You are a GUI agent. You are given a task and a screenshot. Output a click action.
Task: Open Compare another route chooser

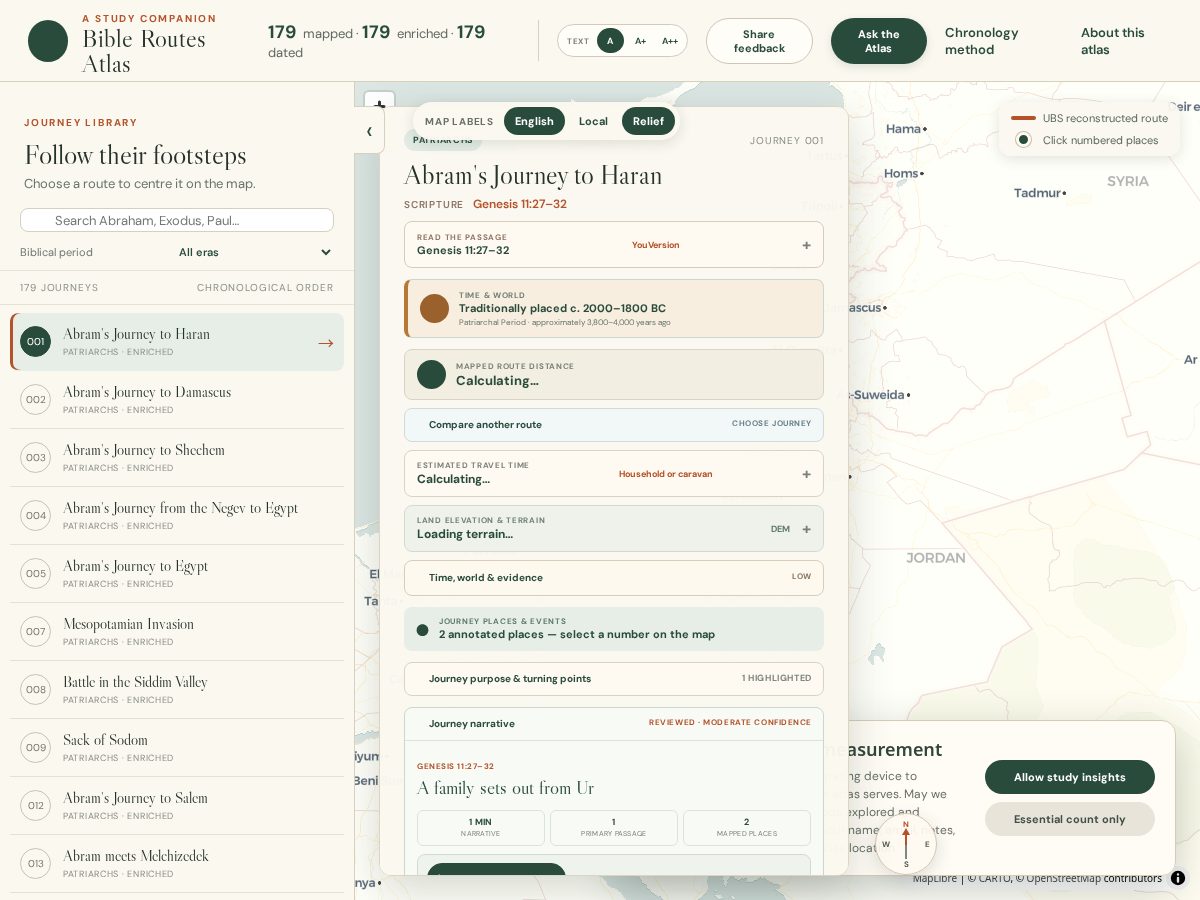(614, 425)
